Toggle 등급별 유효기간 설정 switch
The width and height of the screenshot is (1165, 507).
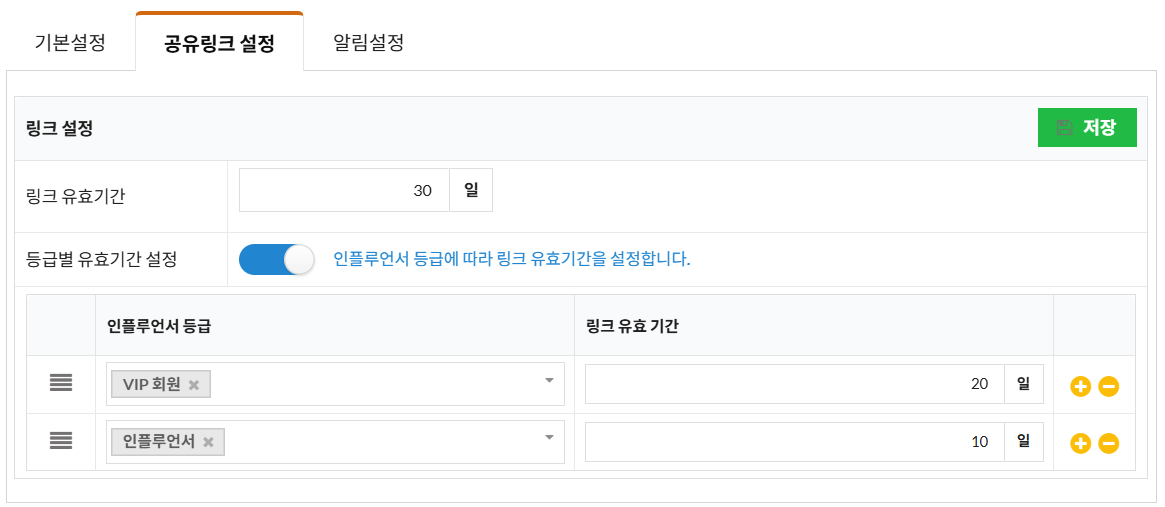276,260
